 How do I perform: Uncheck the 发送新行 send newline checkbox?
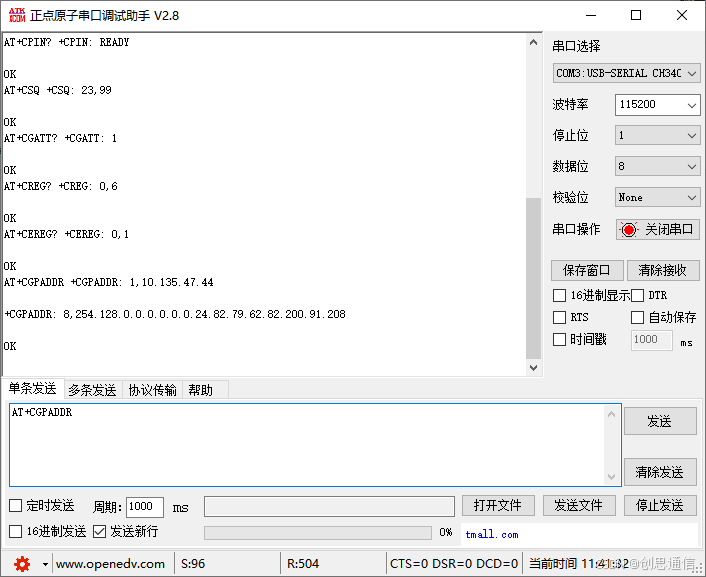point(99,532)
